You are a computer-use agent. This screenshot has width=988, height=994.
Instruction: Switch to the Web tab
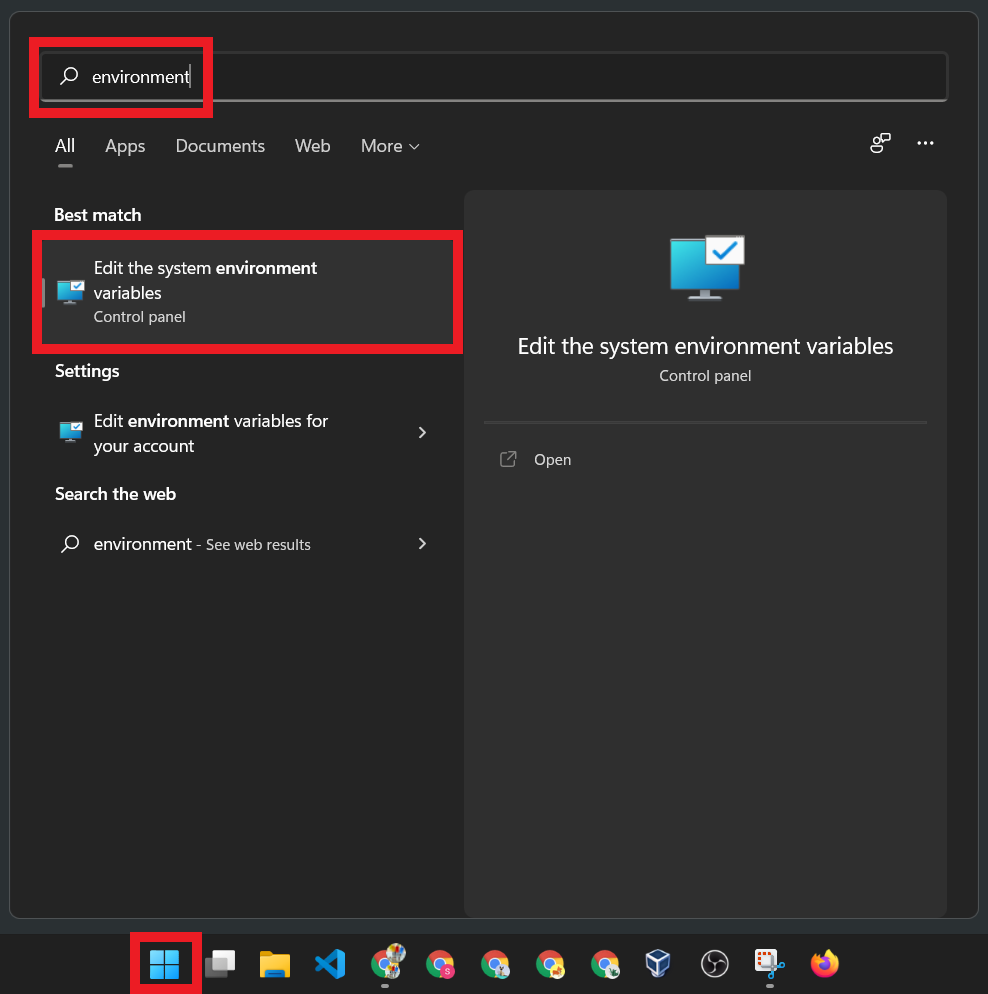pyautogui.click(x=312, y=146)
